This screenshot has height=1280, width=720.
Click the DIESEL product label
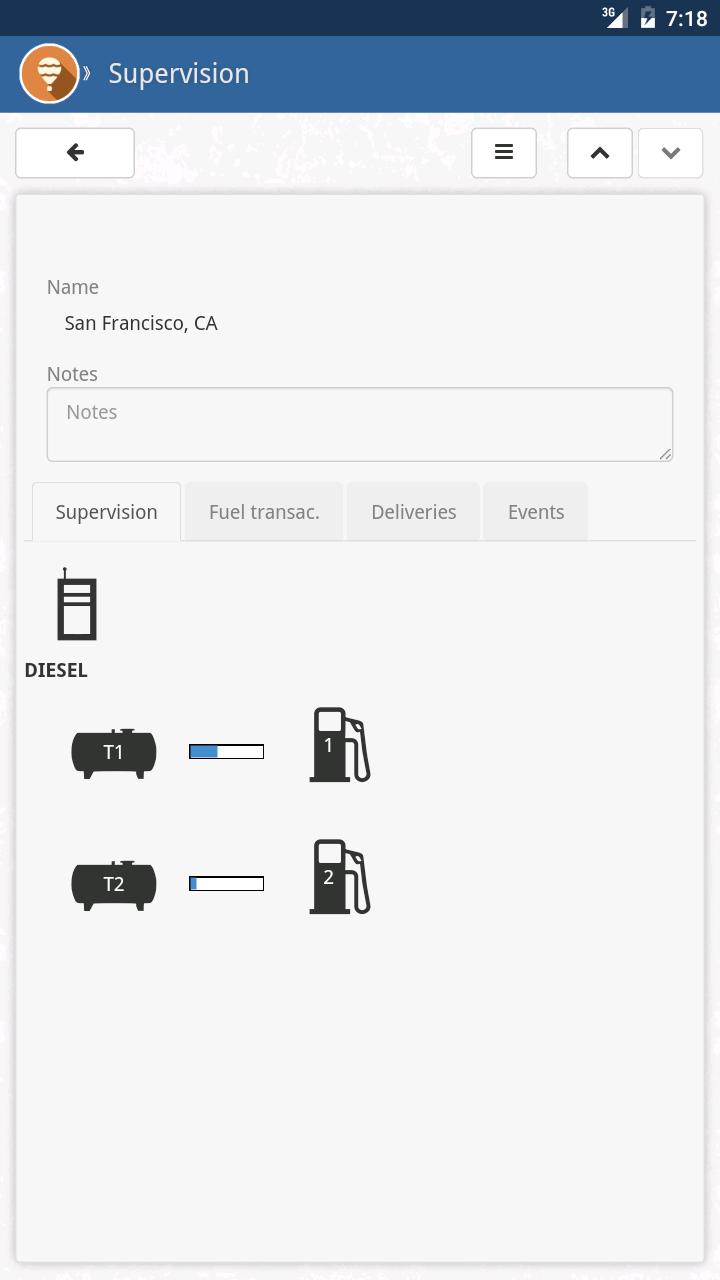click(x=56, y=670)
